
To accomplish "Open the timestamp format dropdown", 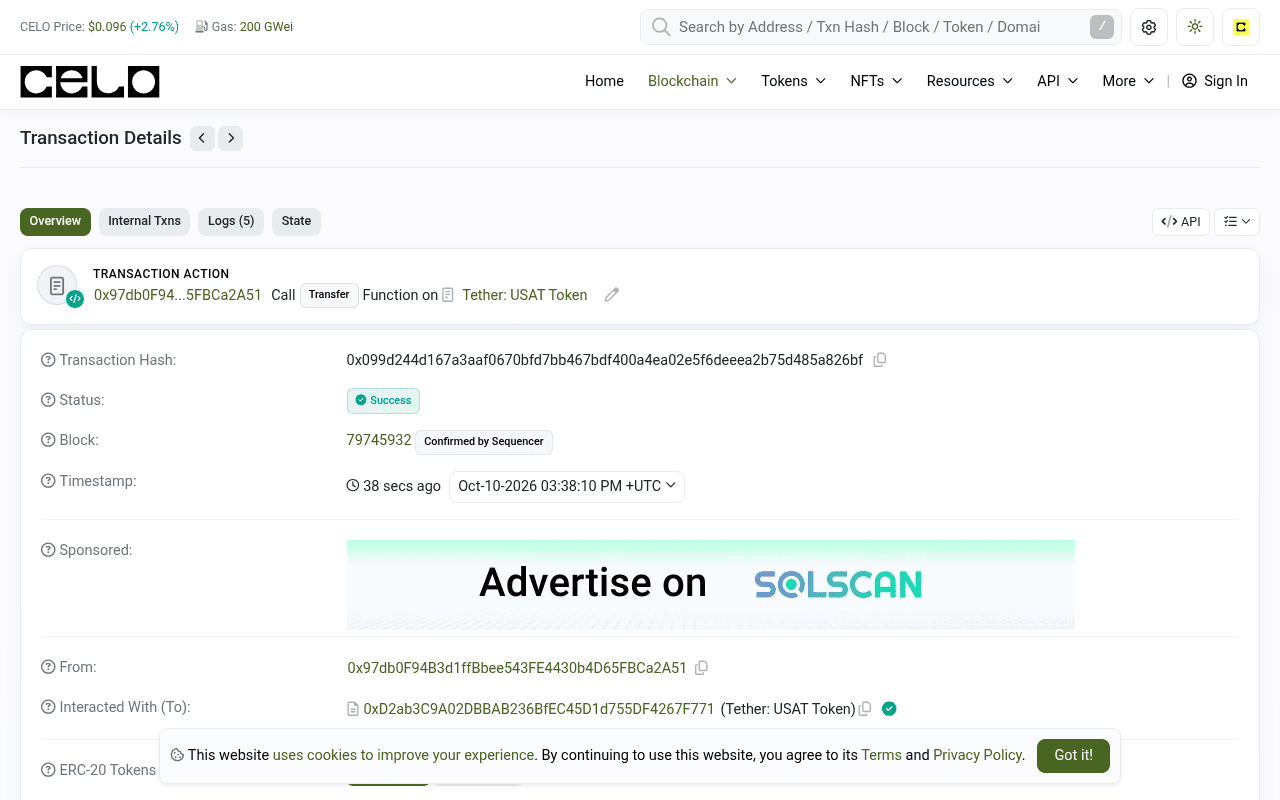I will pyautogui.click(x=567, y=486).
